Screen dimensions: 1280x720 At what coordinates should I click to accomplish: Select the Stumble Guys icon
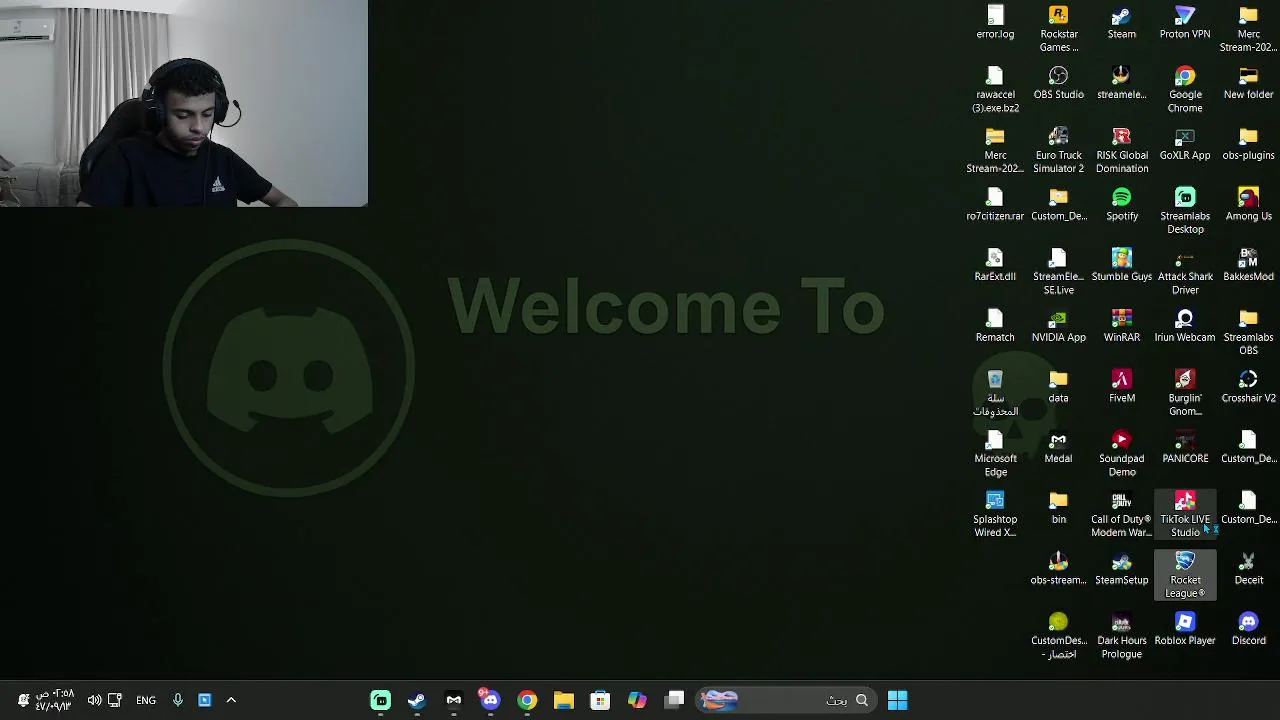pos(1122,265)
